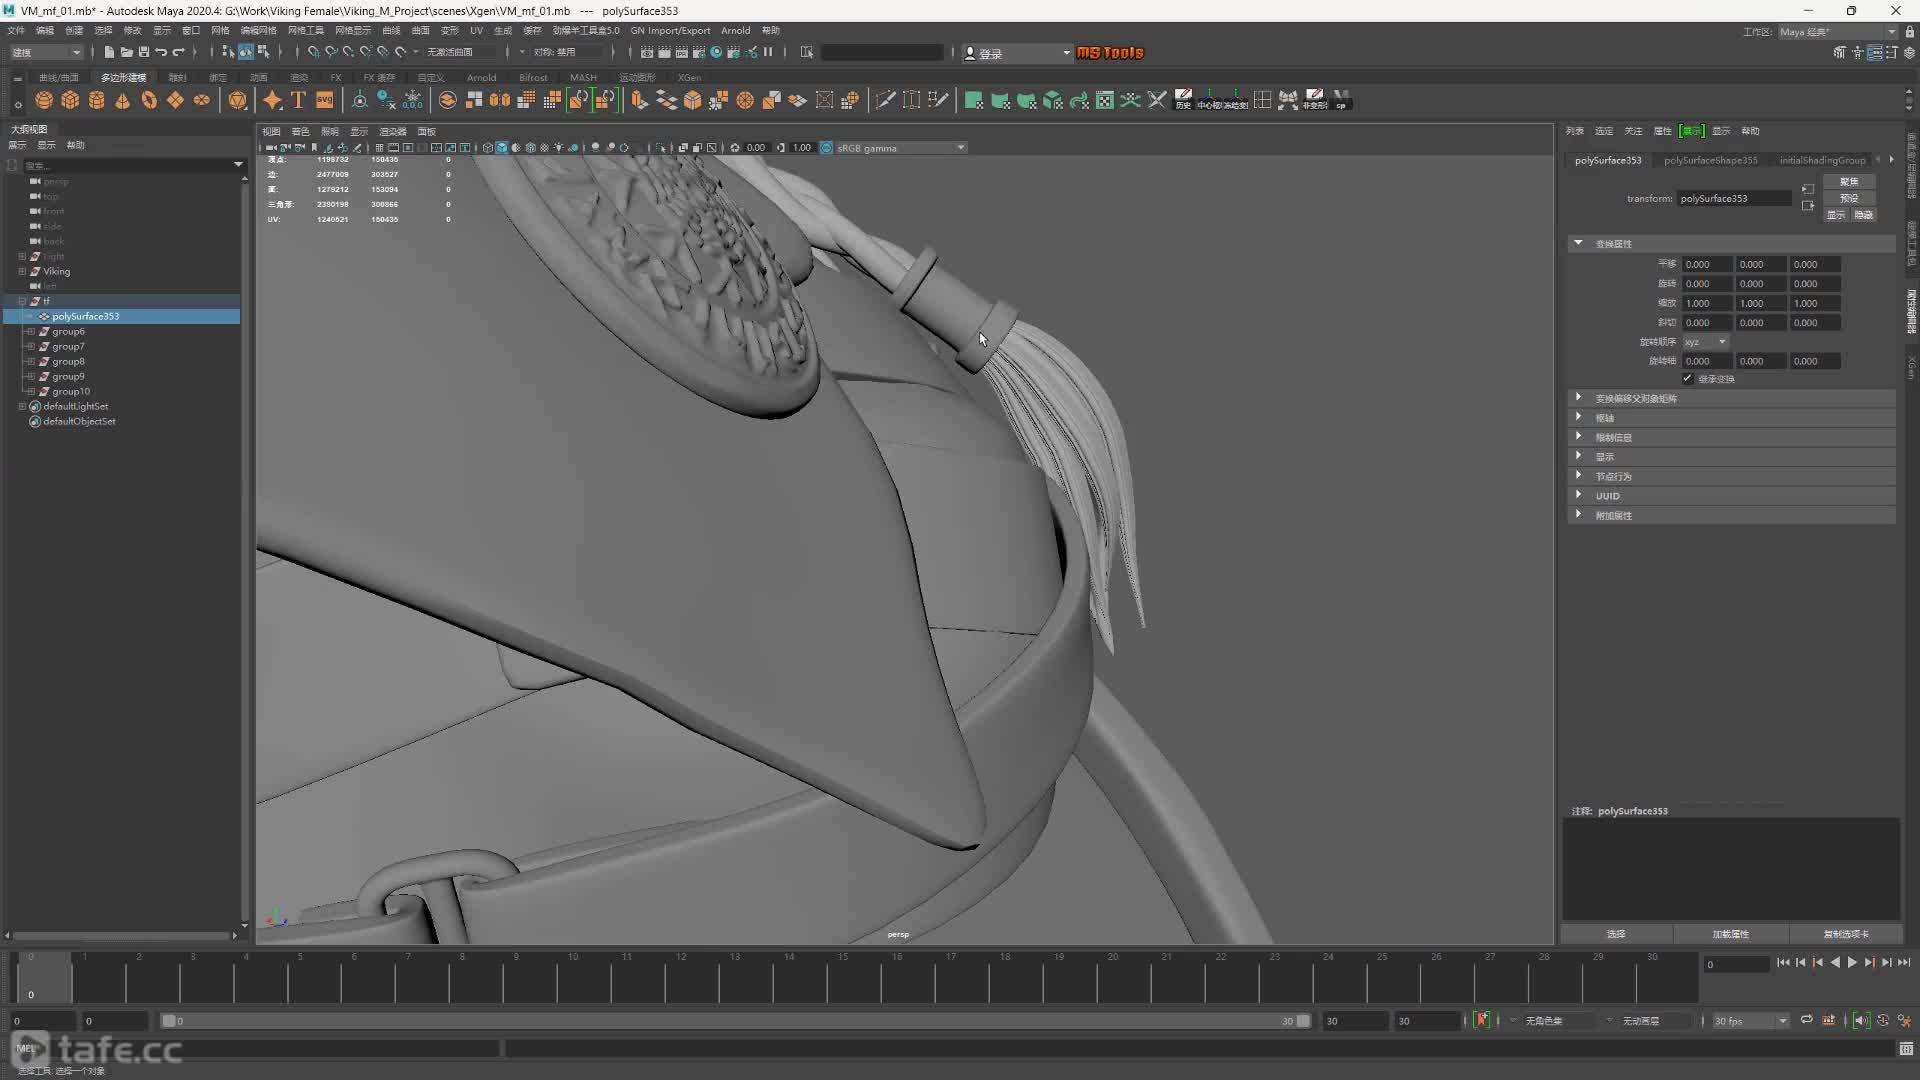Viewport: 1920px width, 1080px height.
Task: Create a polygon cylinder from the shelf
Action: pyautogui.click(x=96, y=100)
